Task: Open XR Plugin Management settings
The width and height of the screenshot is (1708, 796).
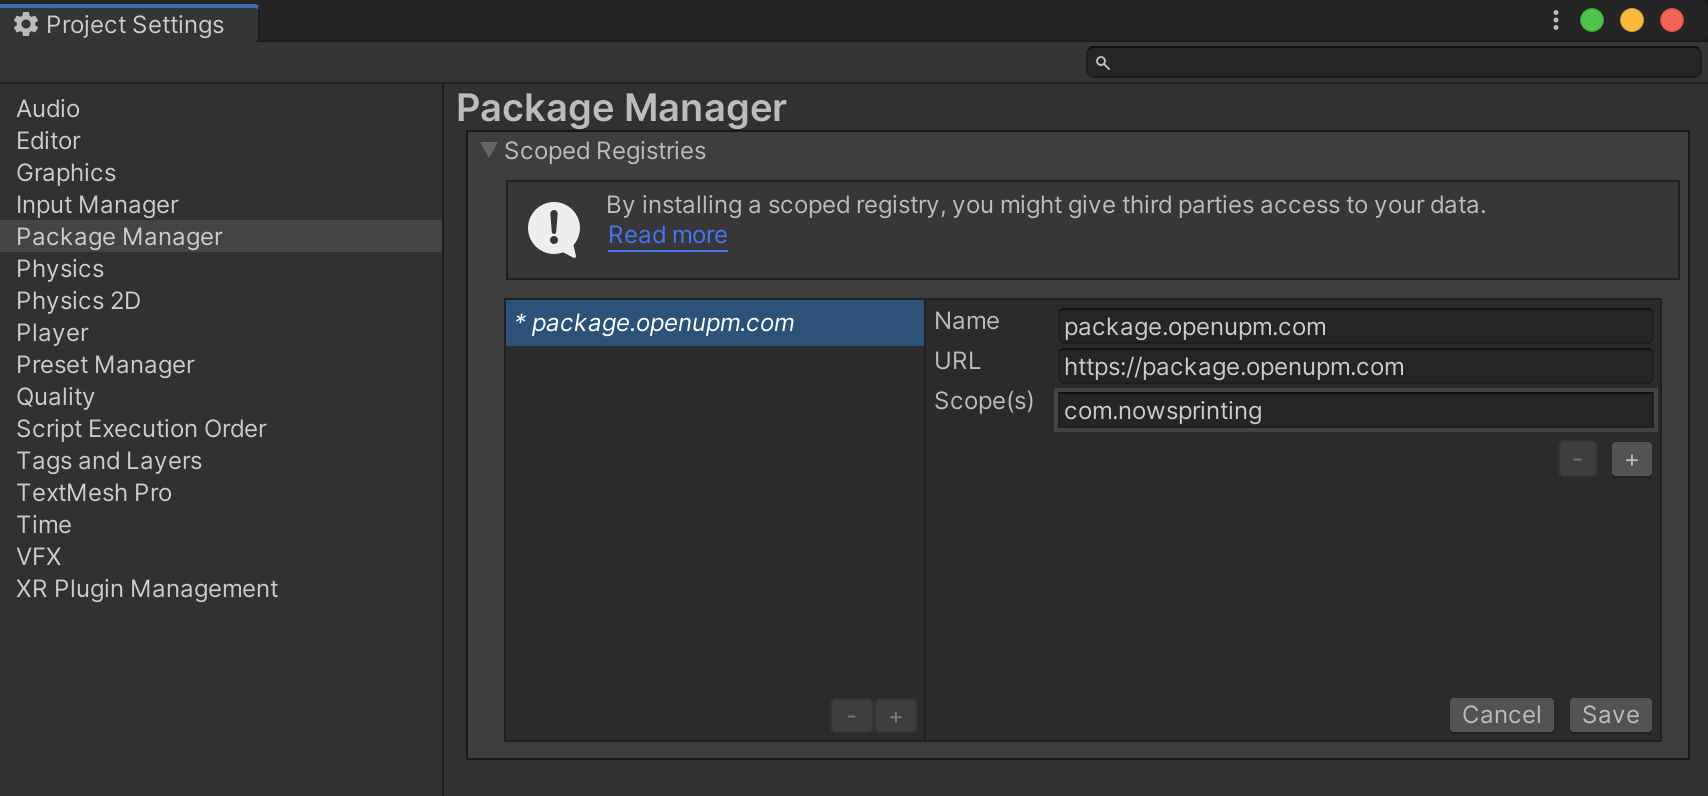Action: pos(221,588)
